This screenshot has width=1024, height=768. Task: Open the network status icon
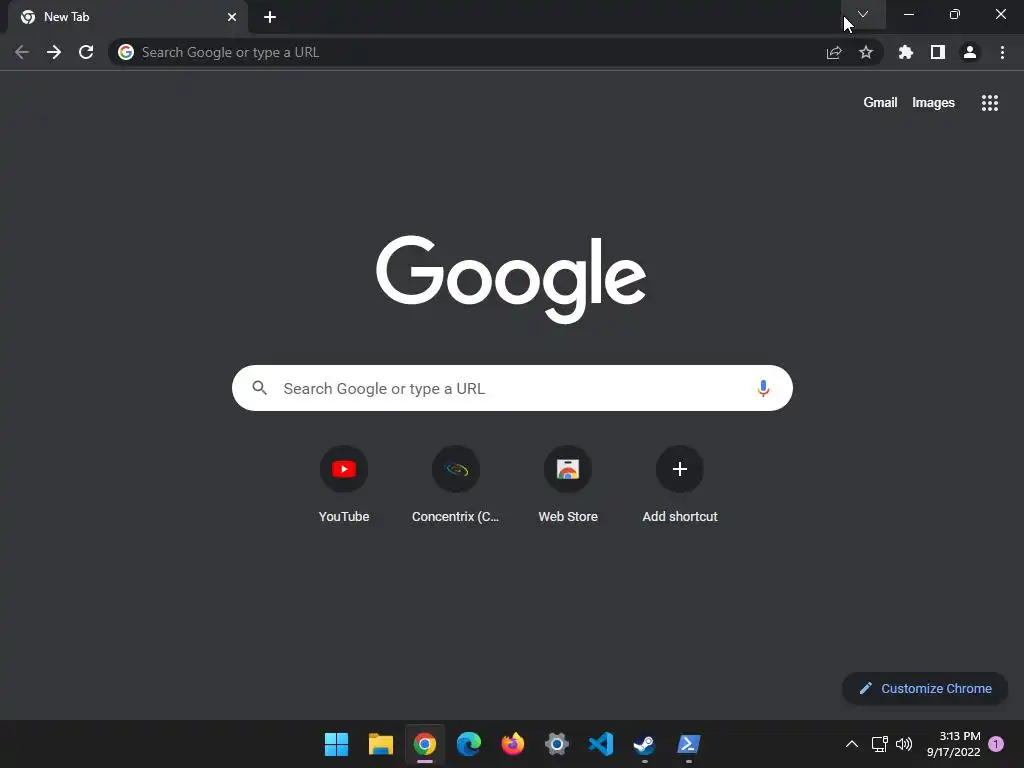(x=879, y=744)
